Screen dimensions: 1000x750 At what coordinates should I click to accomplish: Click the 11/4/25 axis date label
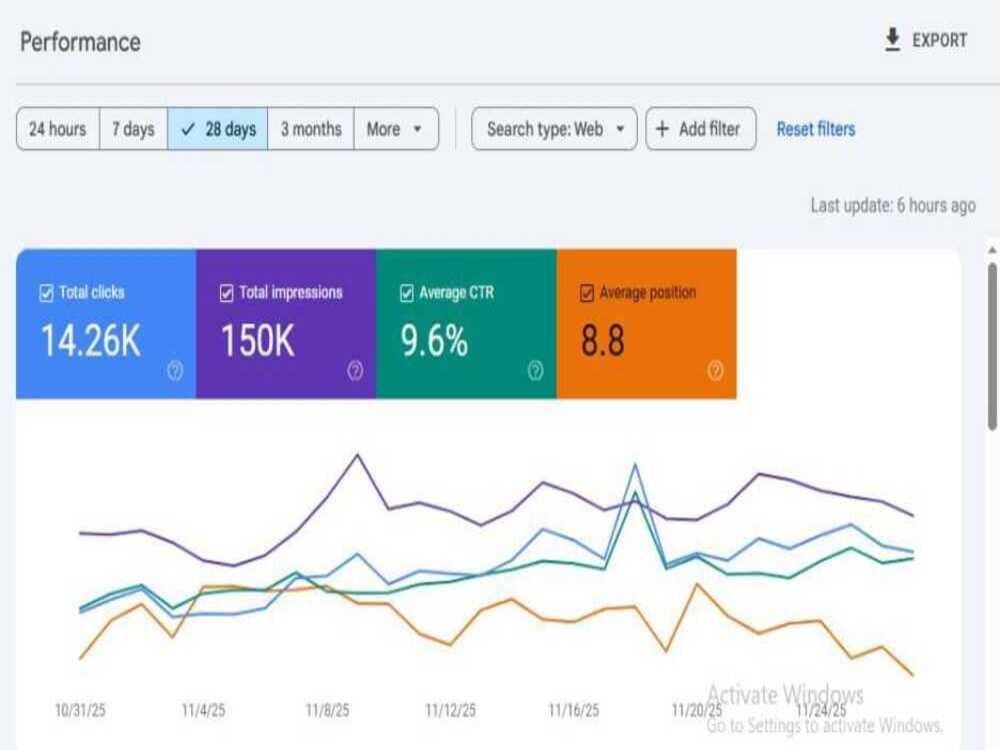pos(203,710)
